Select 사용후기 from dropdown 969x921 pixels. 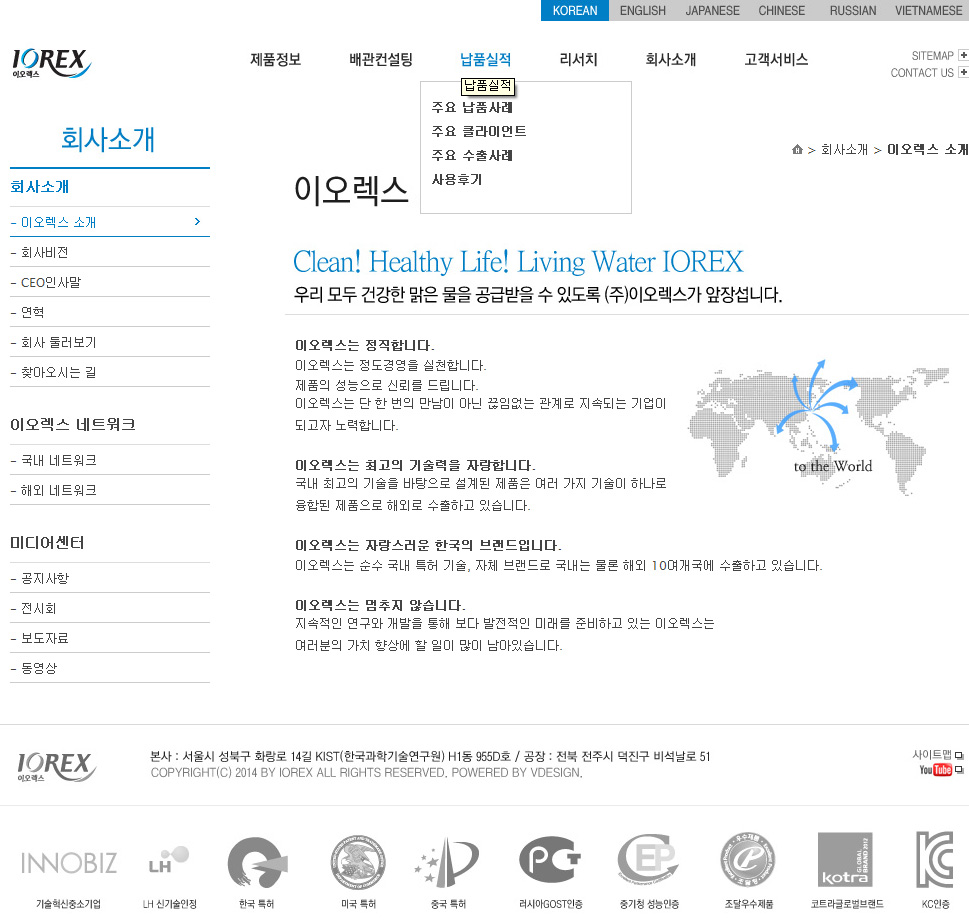(x=457, y=179)
